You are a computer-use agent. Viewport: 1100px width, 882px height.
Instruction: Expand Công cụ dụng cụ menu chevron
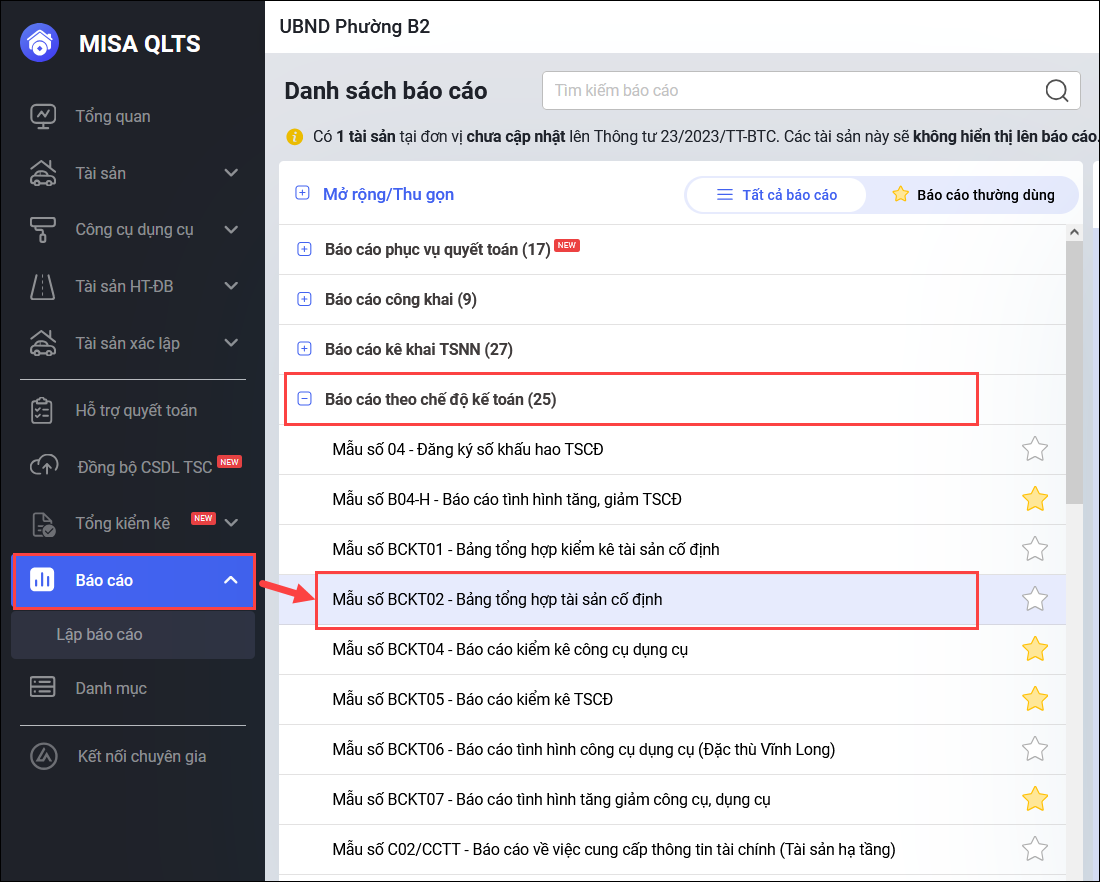pos(231,229)
